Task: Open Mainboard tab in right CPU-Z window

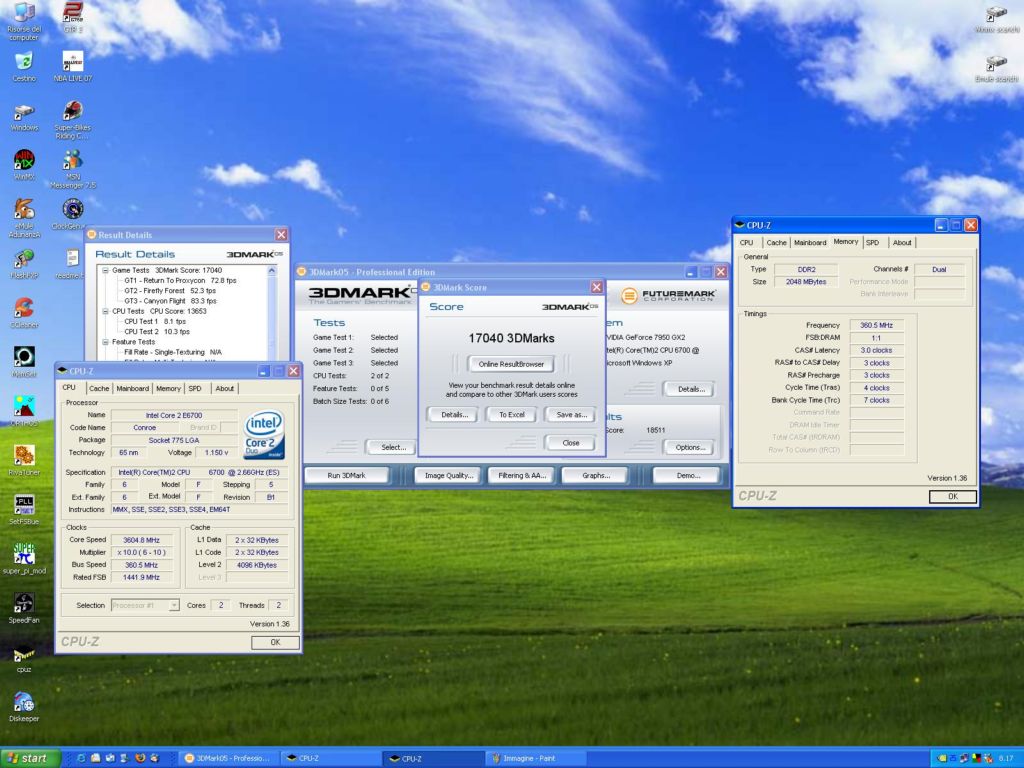Action: pyautogui.click(x=810, y=242)
